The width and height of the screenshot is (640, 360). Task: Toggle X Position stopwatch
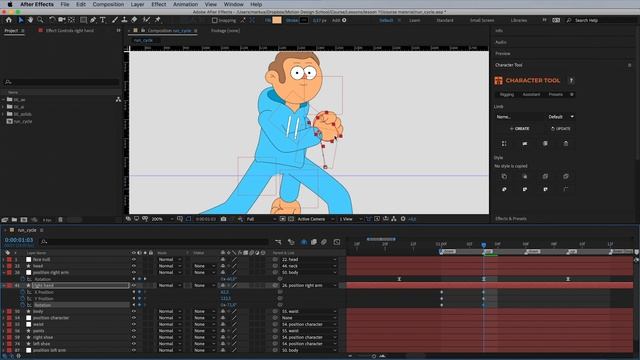tap(22, 292)
